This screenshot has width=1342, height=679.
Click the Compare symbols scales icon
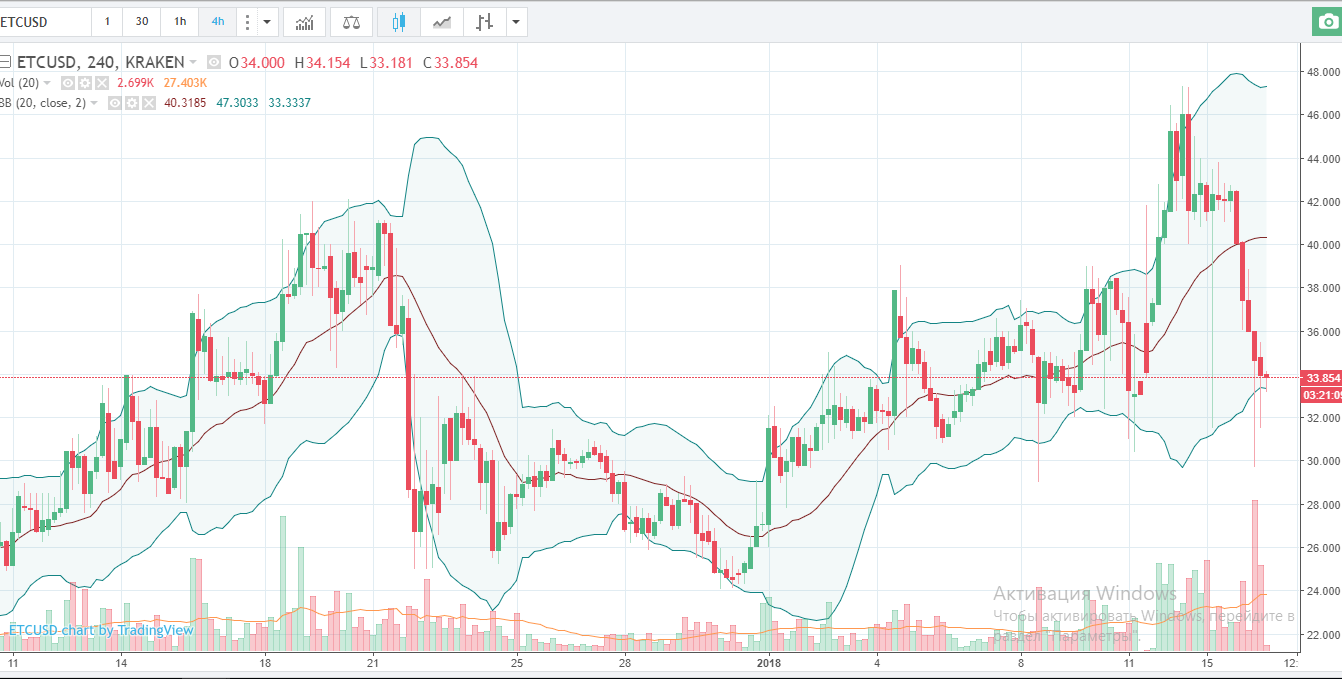click(x=351, y=21)
